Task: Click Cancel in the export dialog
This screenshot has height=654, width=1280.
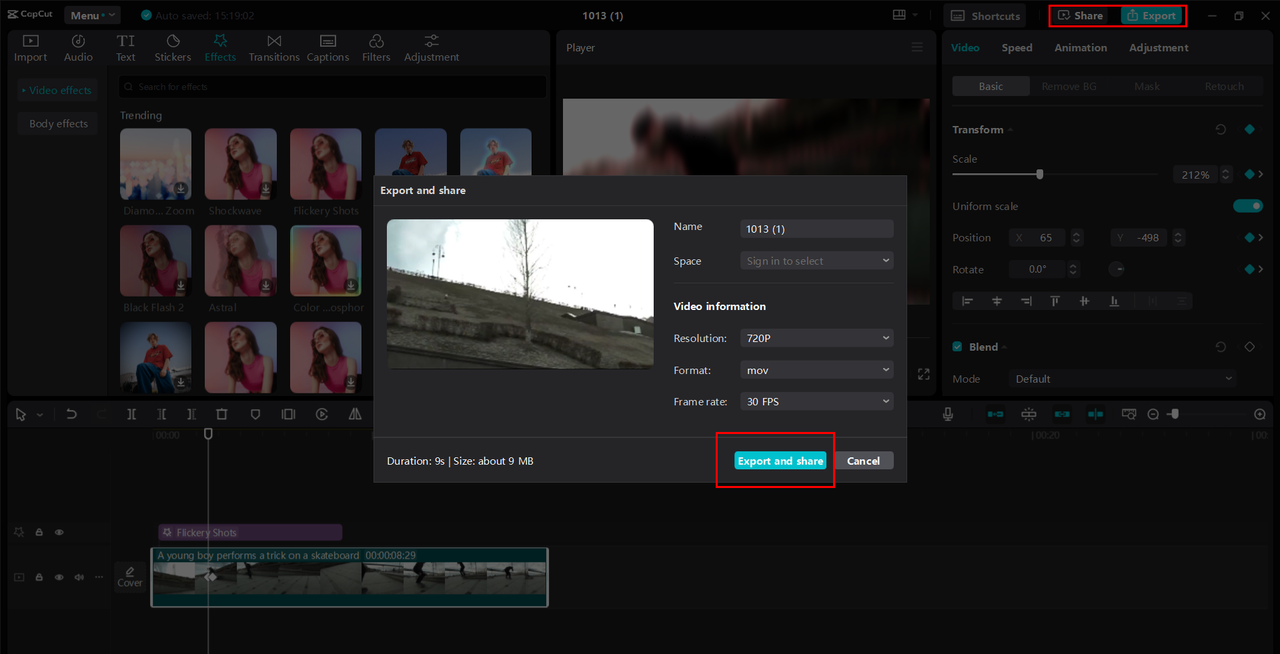Action: coord(863,461)
